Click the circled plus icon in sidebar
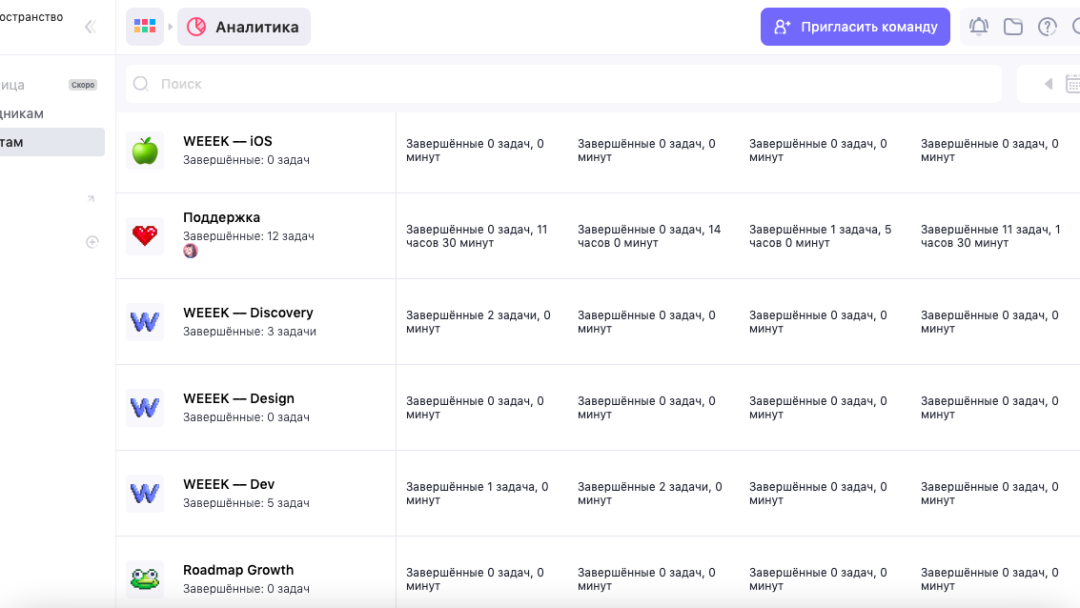The image size is (1080, 608). tap(92, 242)
